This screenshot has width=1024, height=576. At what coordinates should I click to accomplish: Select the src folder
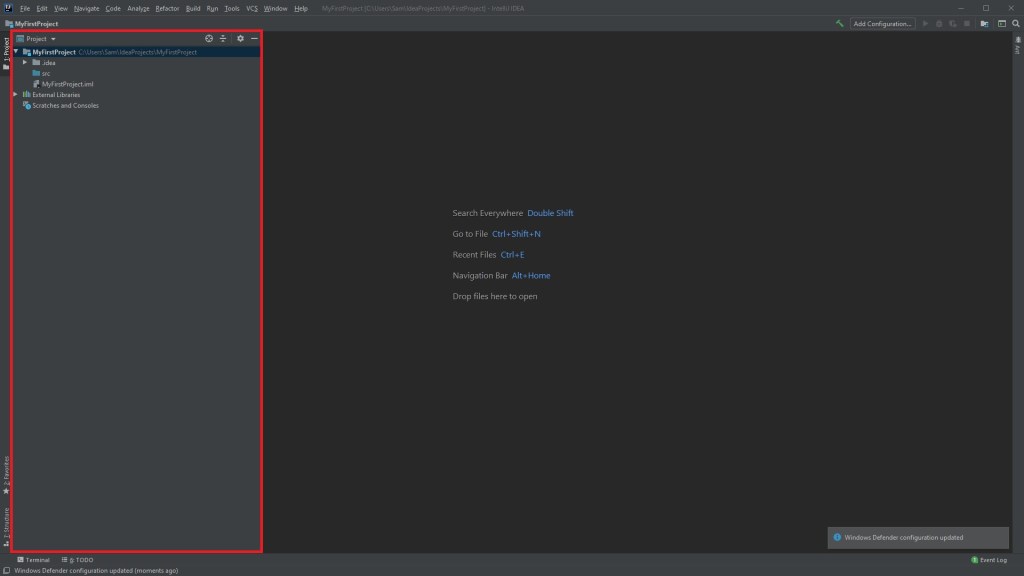pyautogui.click(x=46, y=73)
